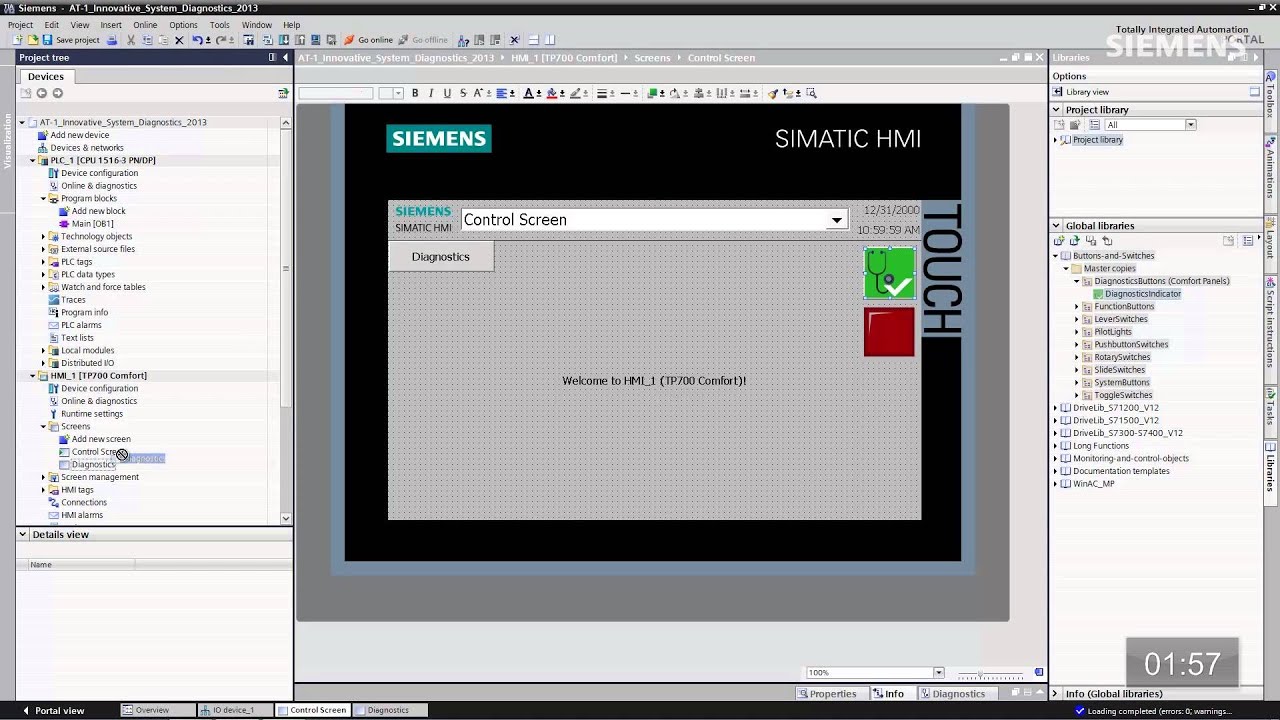This screenshot has width=1280, height=720.
Task: Click the font color A icon
Action: point(529,93)
